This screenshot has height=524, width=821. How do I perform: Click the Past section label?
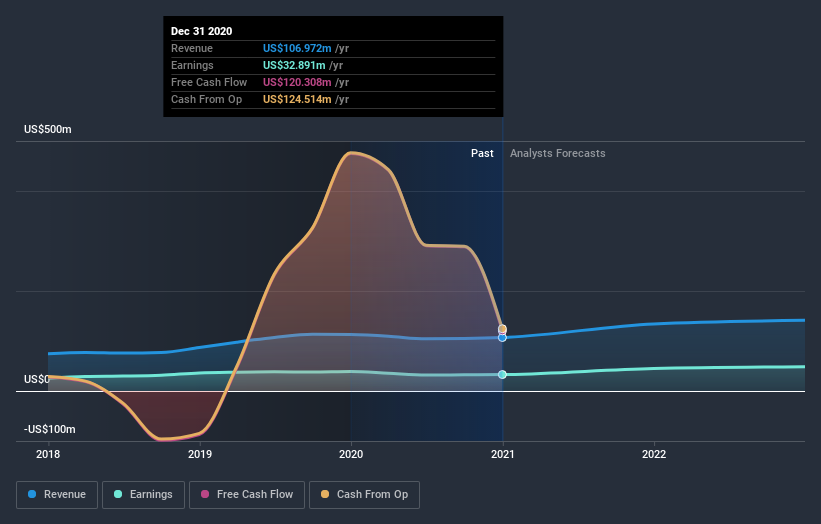point(482,153)
